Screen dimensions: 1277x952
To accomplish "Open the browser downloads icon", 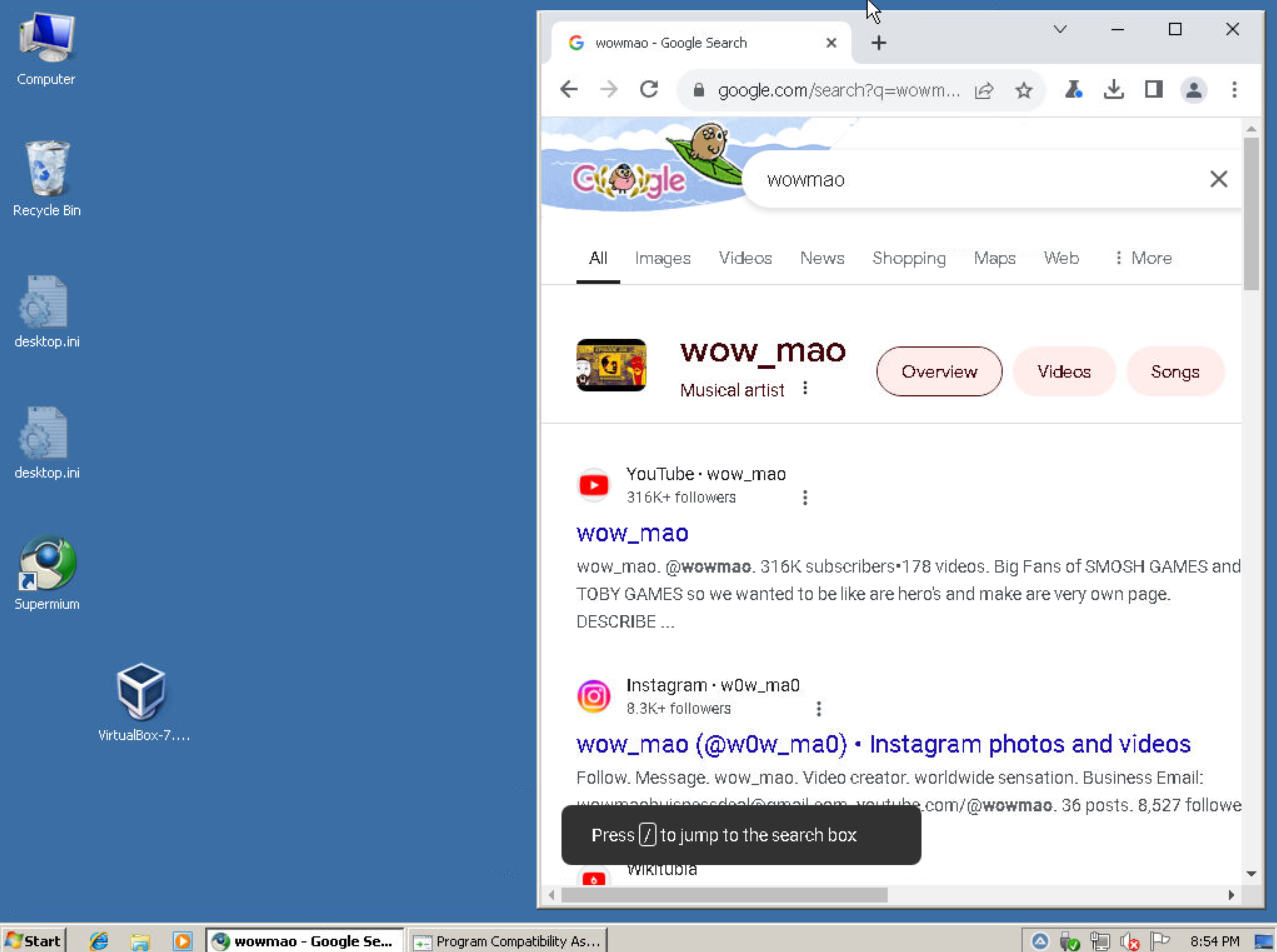I will tap(1113, 90).
